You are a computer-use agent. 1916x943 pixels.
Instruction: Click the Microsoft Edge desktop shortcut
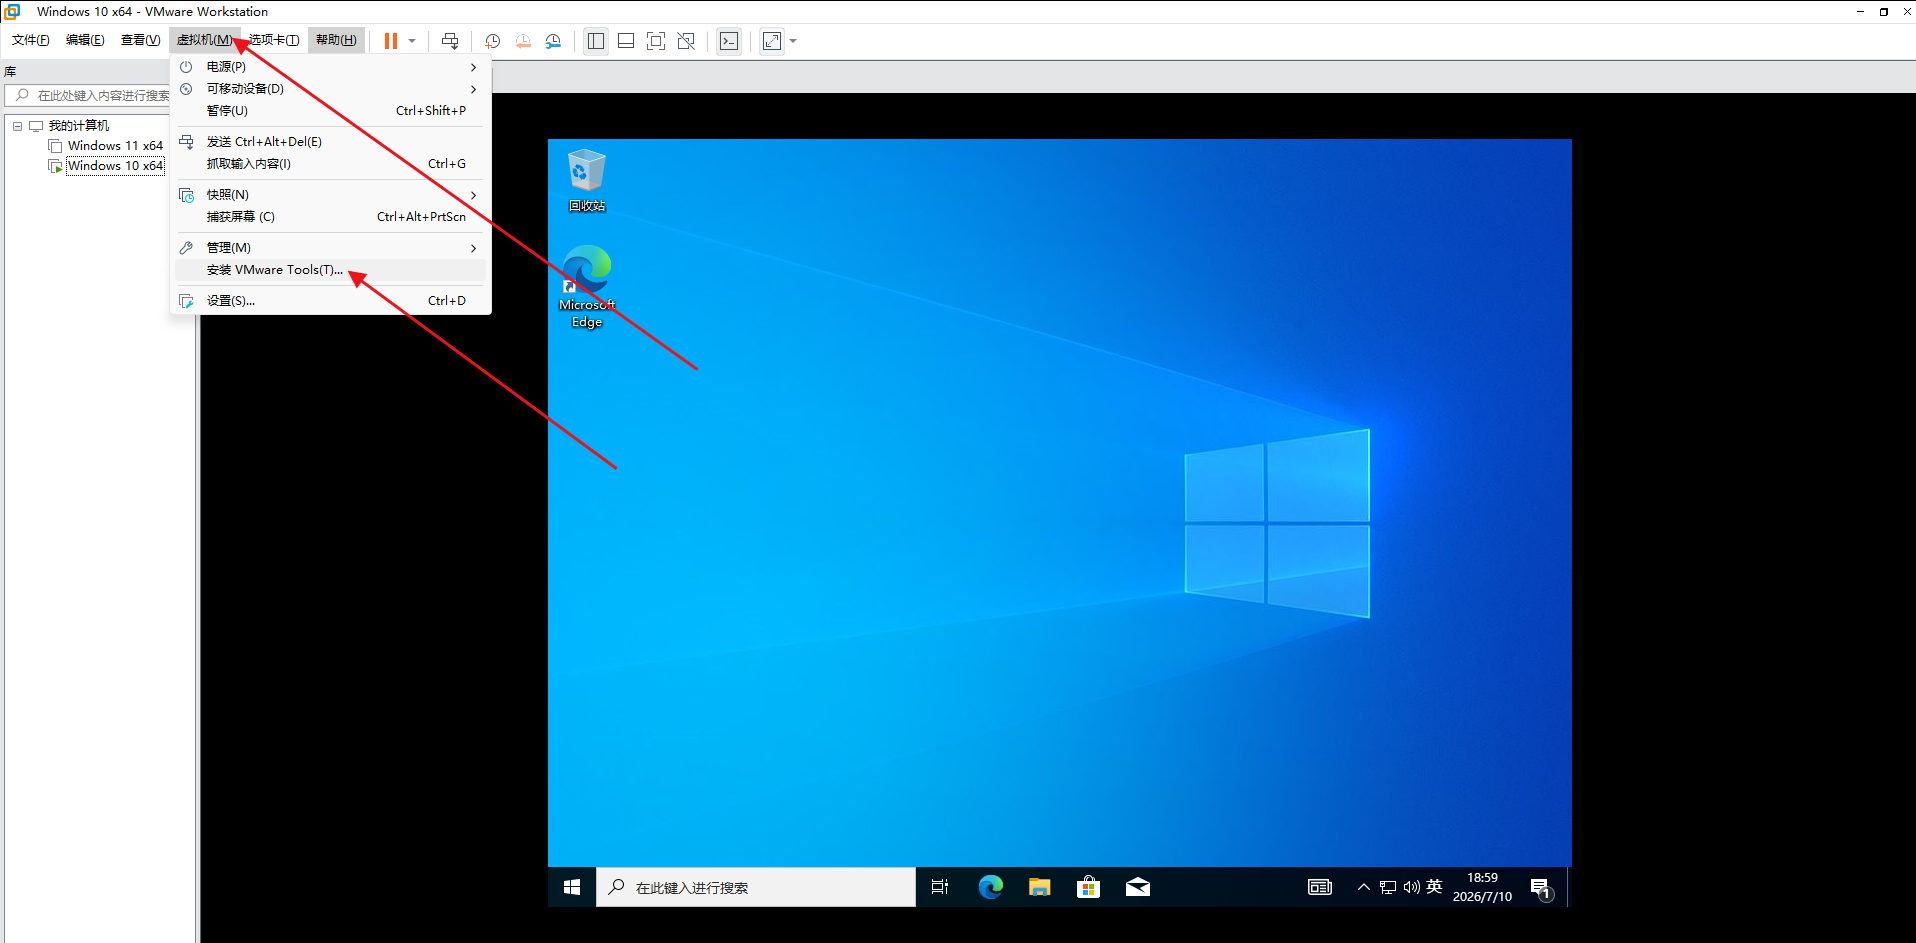tap(587, 287)
